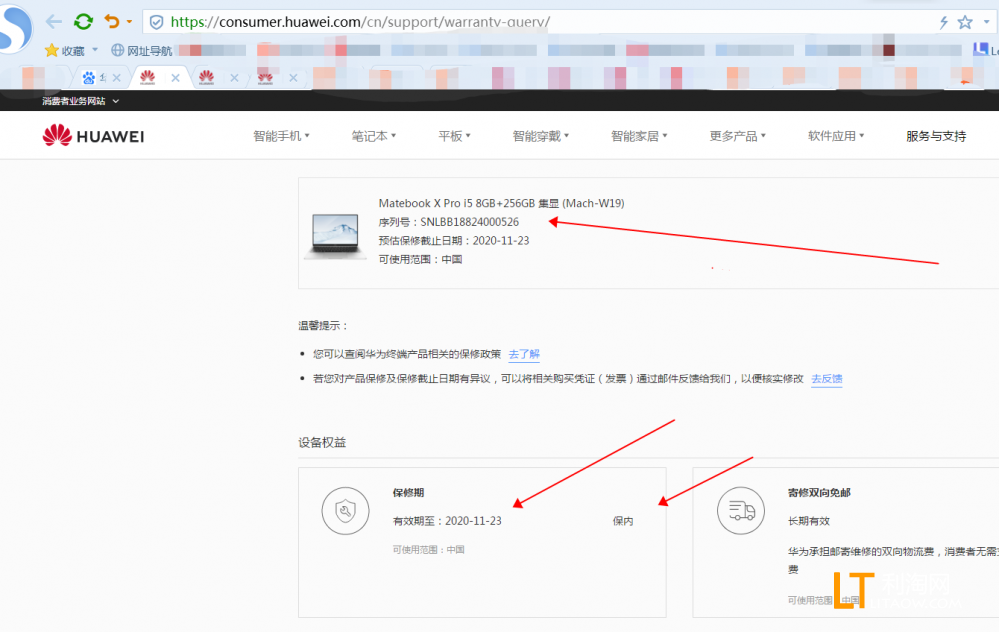The width and height of the screenshot is (999, 632).
Task: Open the 消费者业务网站 site selector
Action: point(80,101)
